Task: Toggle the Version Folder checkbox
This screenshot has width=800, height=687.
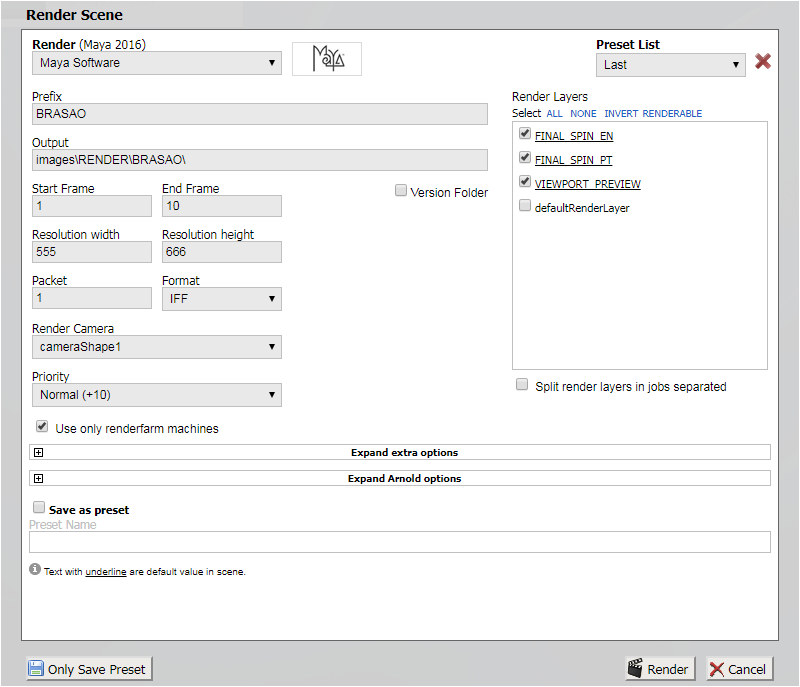Action: [x=401, y=191]
